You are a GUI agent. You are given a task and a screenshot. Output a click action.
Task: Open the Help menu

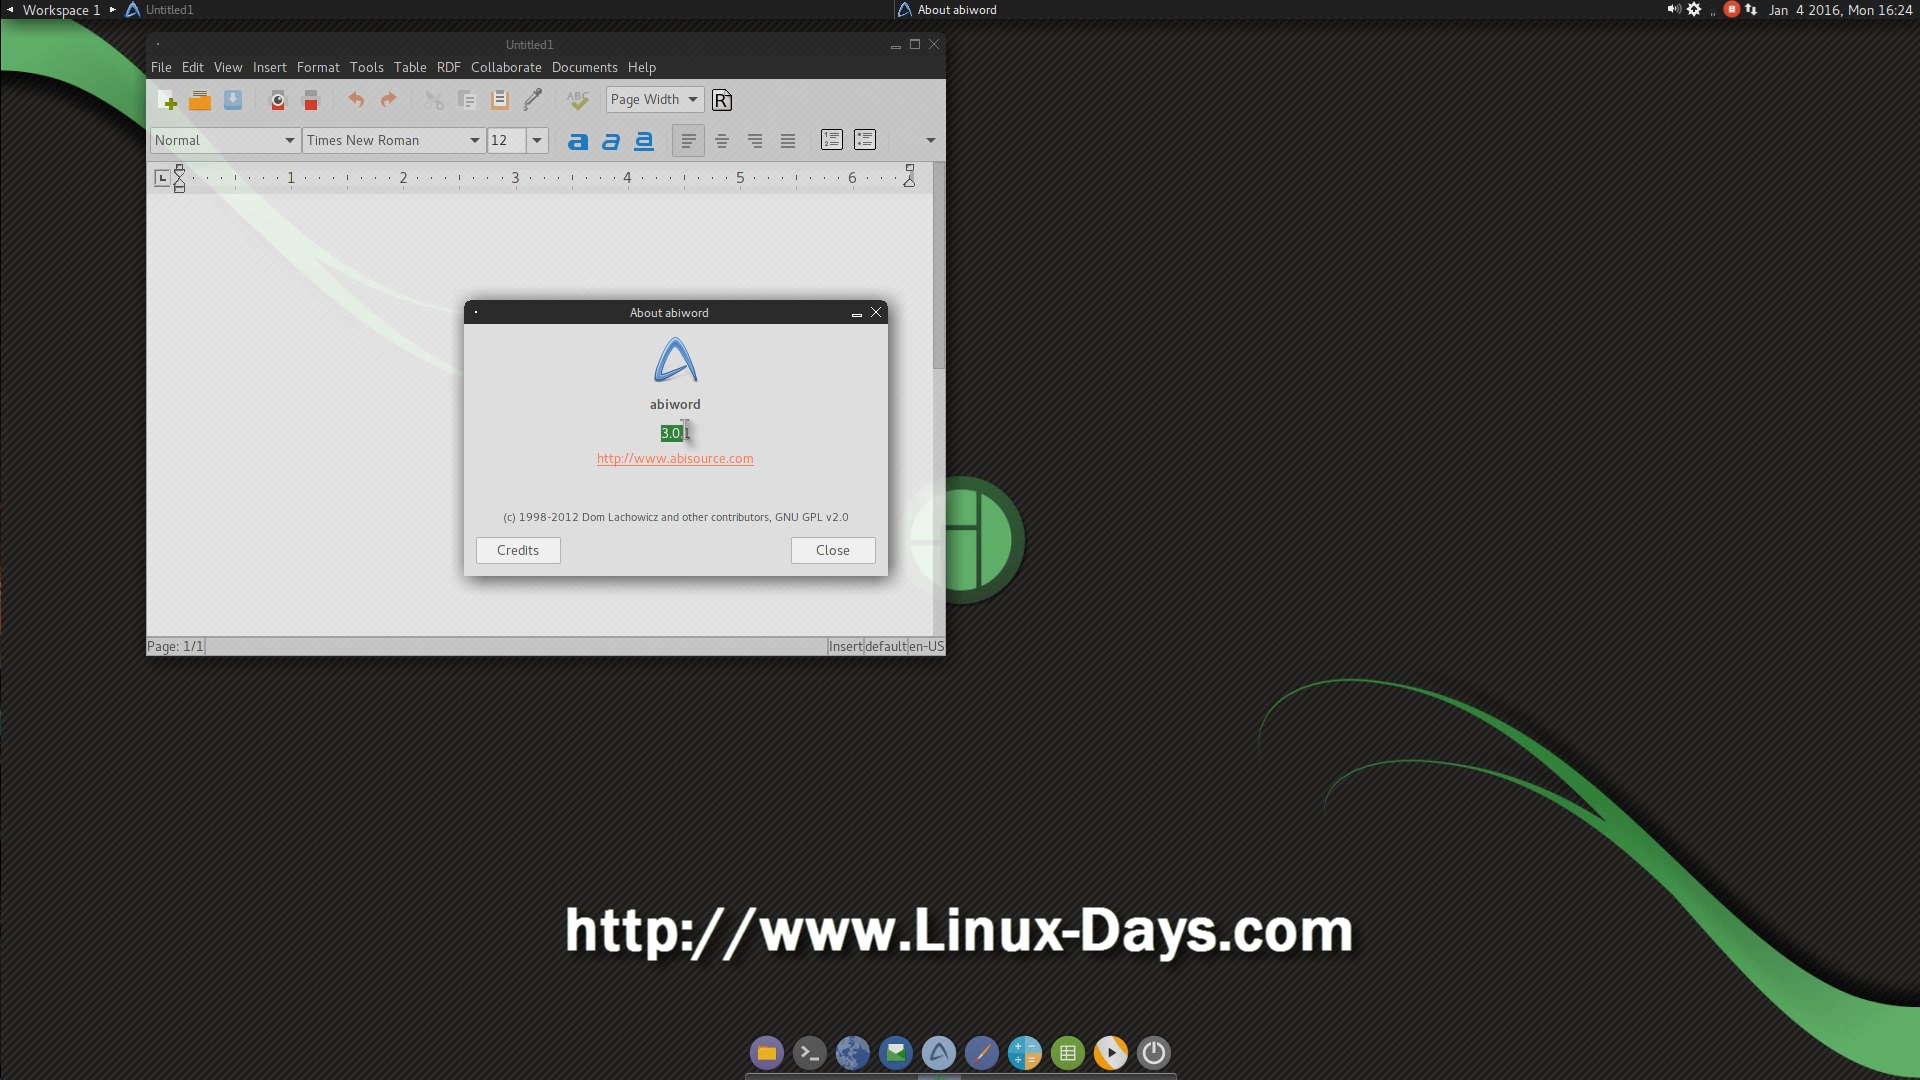642,67
